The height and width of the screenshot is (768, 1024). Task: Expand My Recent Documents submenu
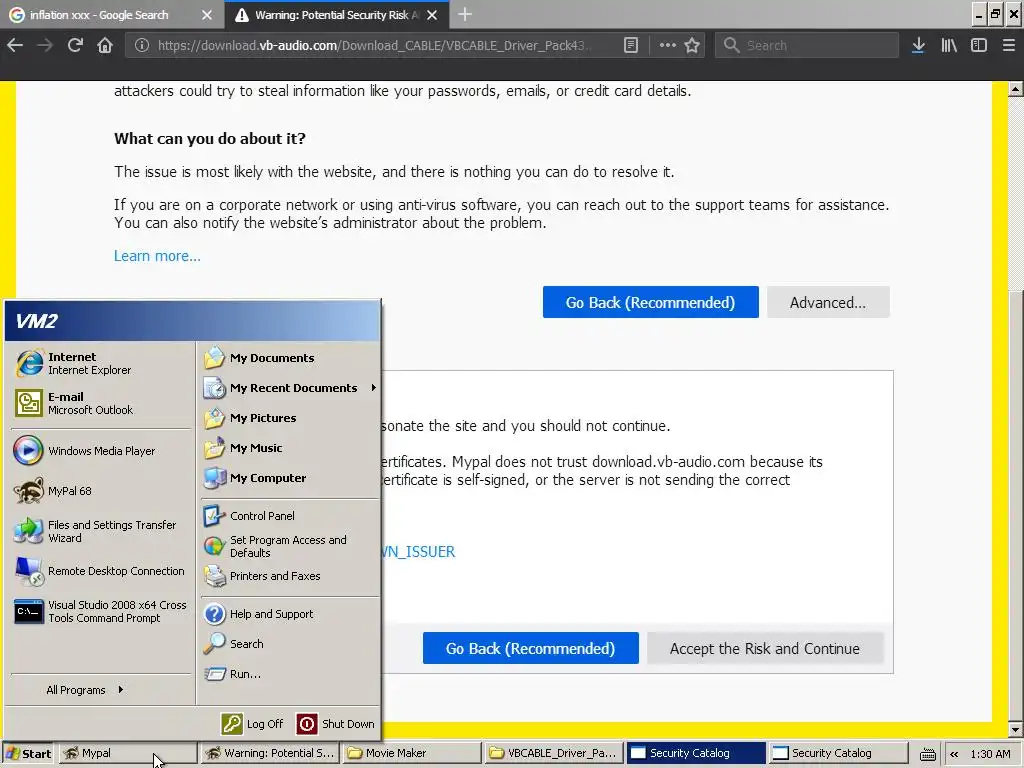tap(290, 388)
